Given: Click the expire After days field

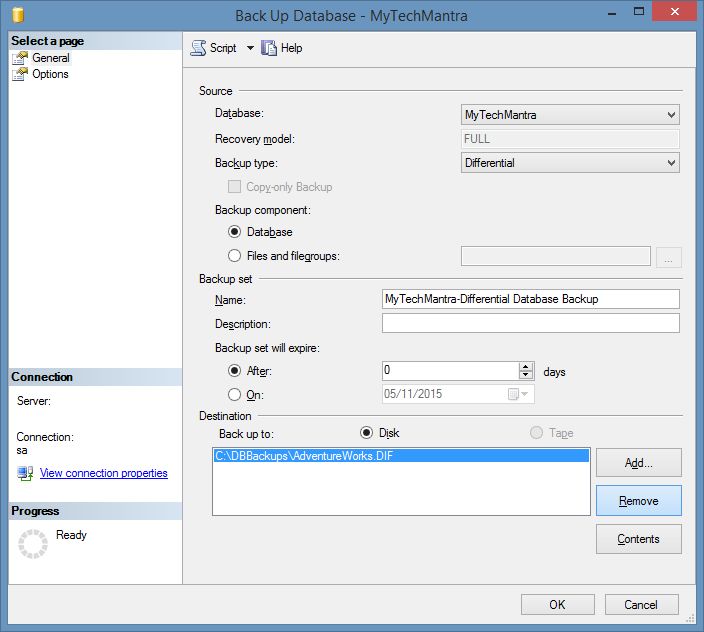Looking at the screenshot, I should coord(450,371).
